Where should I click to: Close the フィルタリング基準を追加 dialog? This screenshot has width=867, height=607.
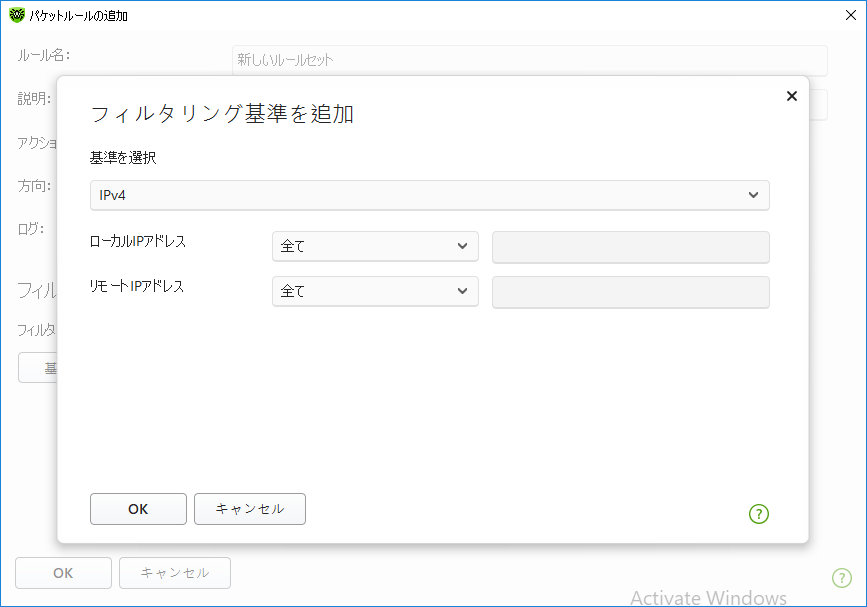tap(791, 96)
